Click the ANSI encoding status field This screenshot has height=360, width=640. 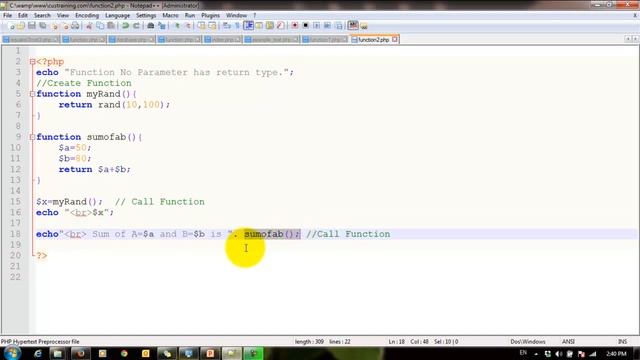[568, 342]
